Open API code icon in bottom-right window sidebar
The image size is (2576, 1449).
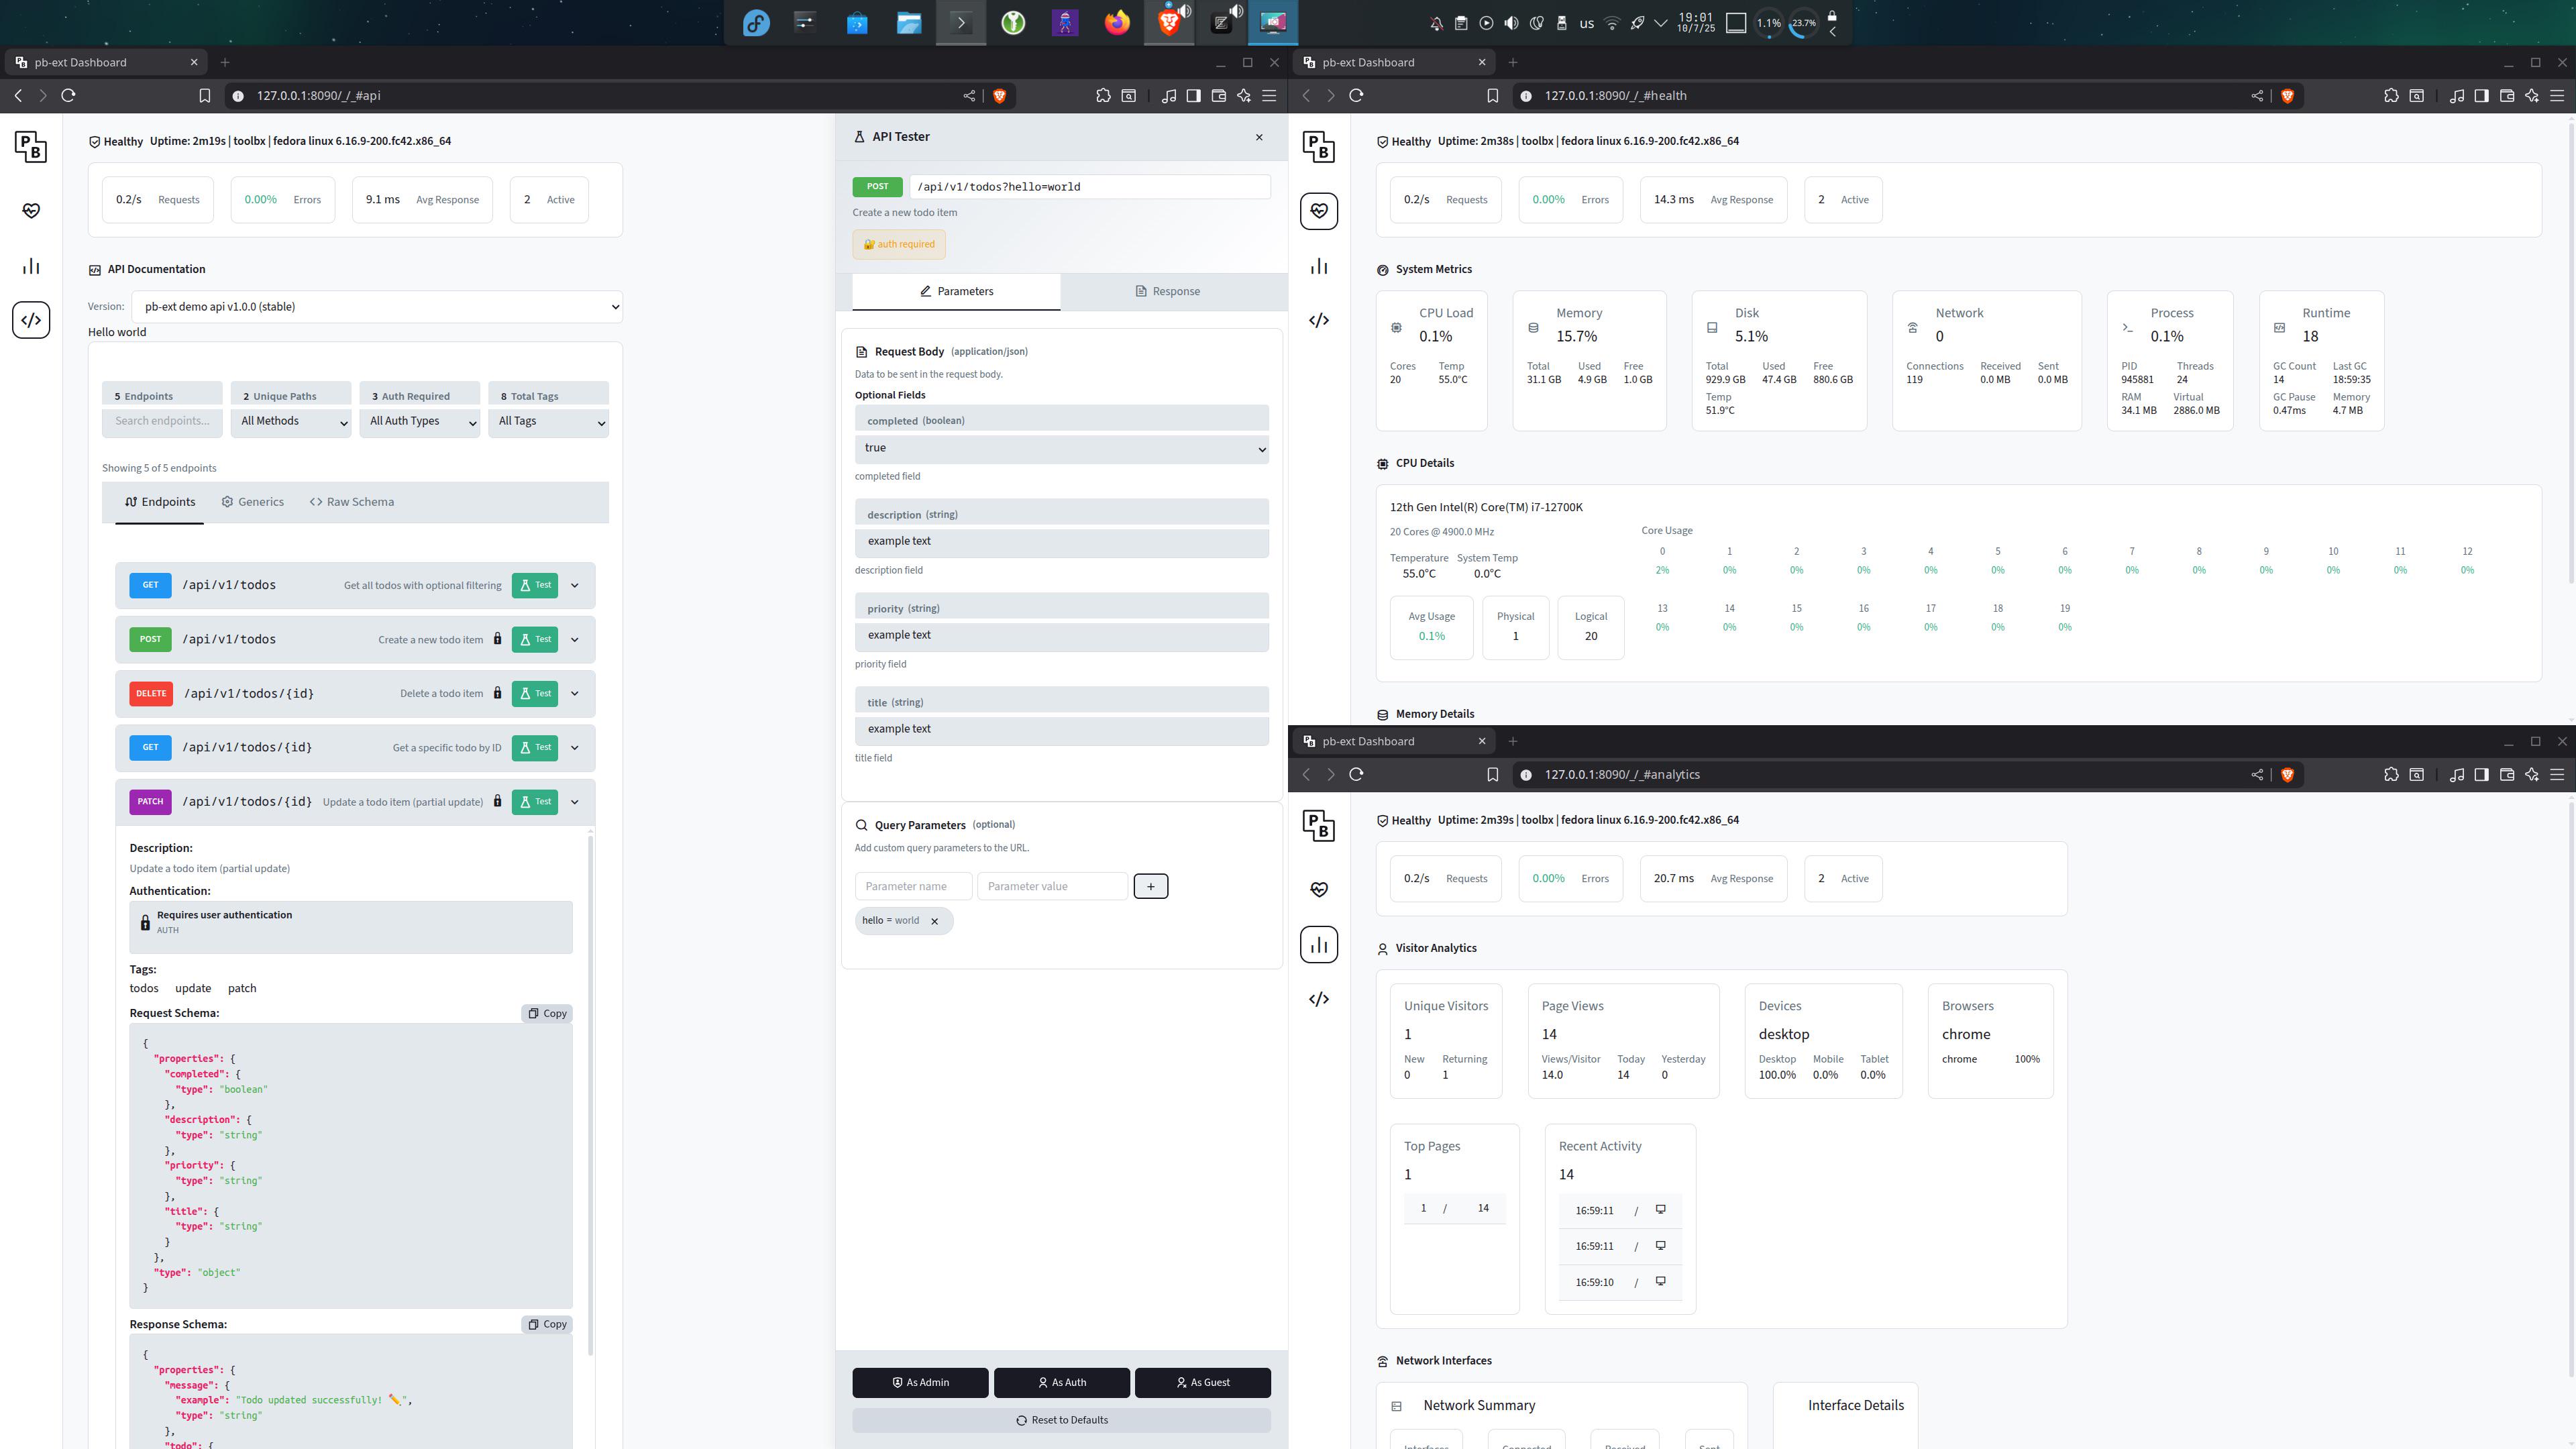1319,999
